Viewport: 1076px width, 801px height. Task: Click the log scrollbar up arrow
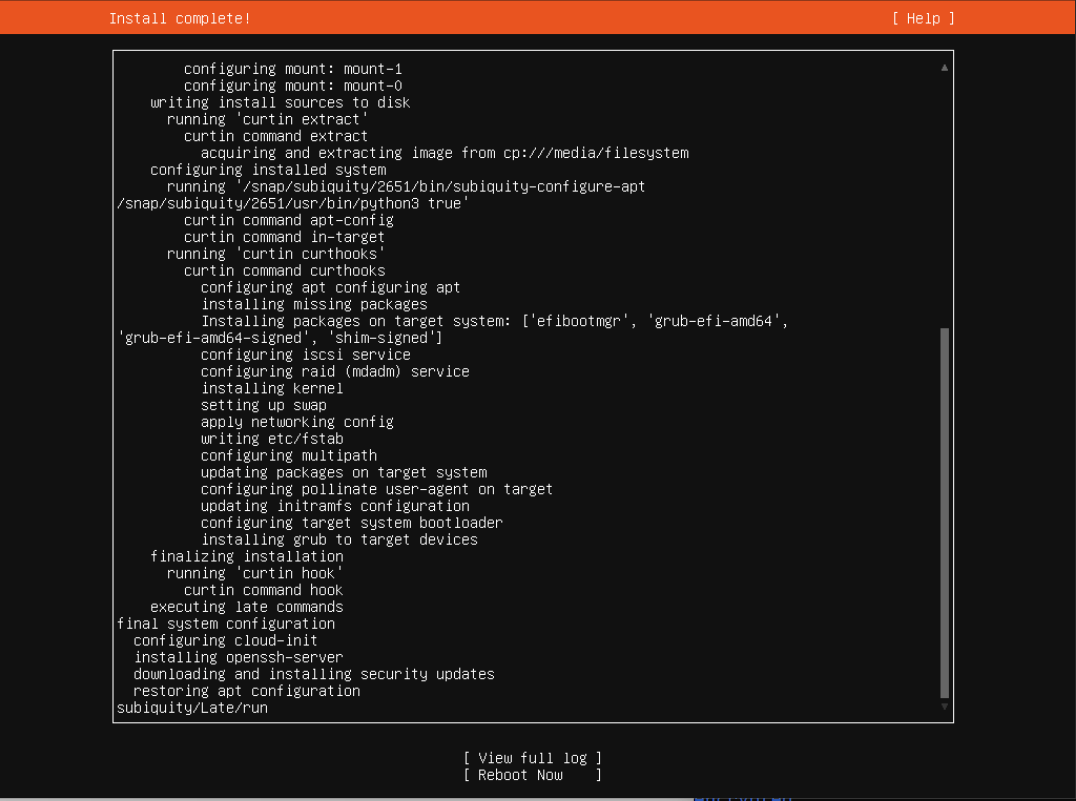click(x=944, y=67)
